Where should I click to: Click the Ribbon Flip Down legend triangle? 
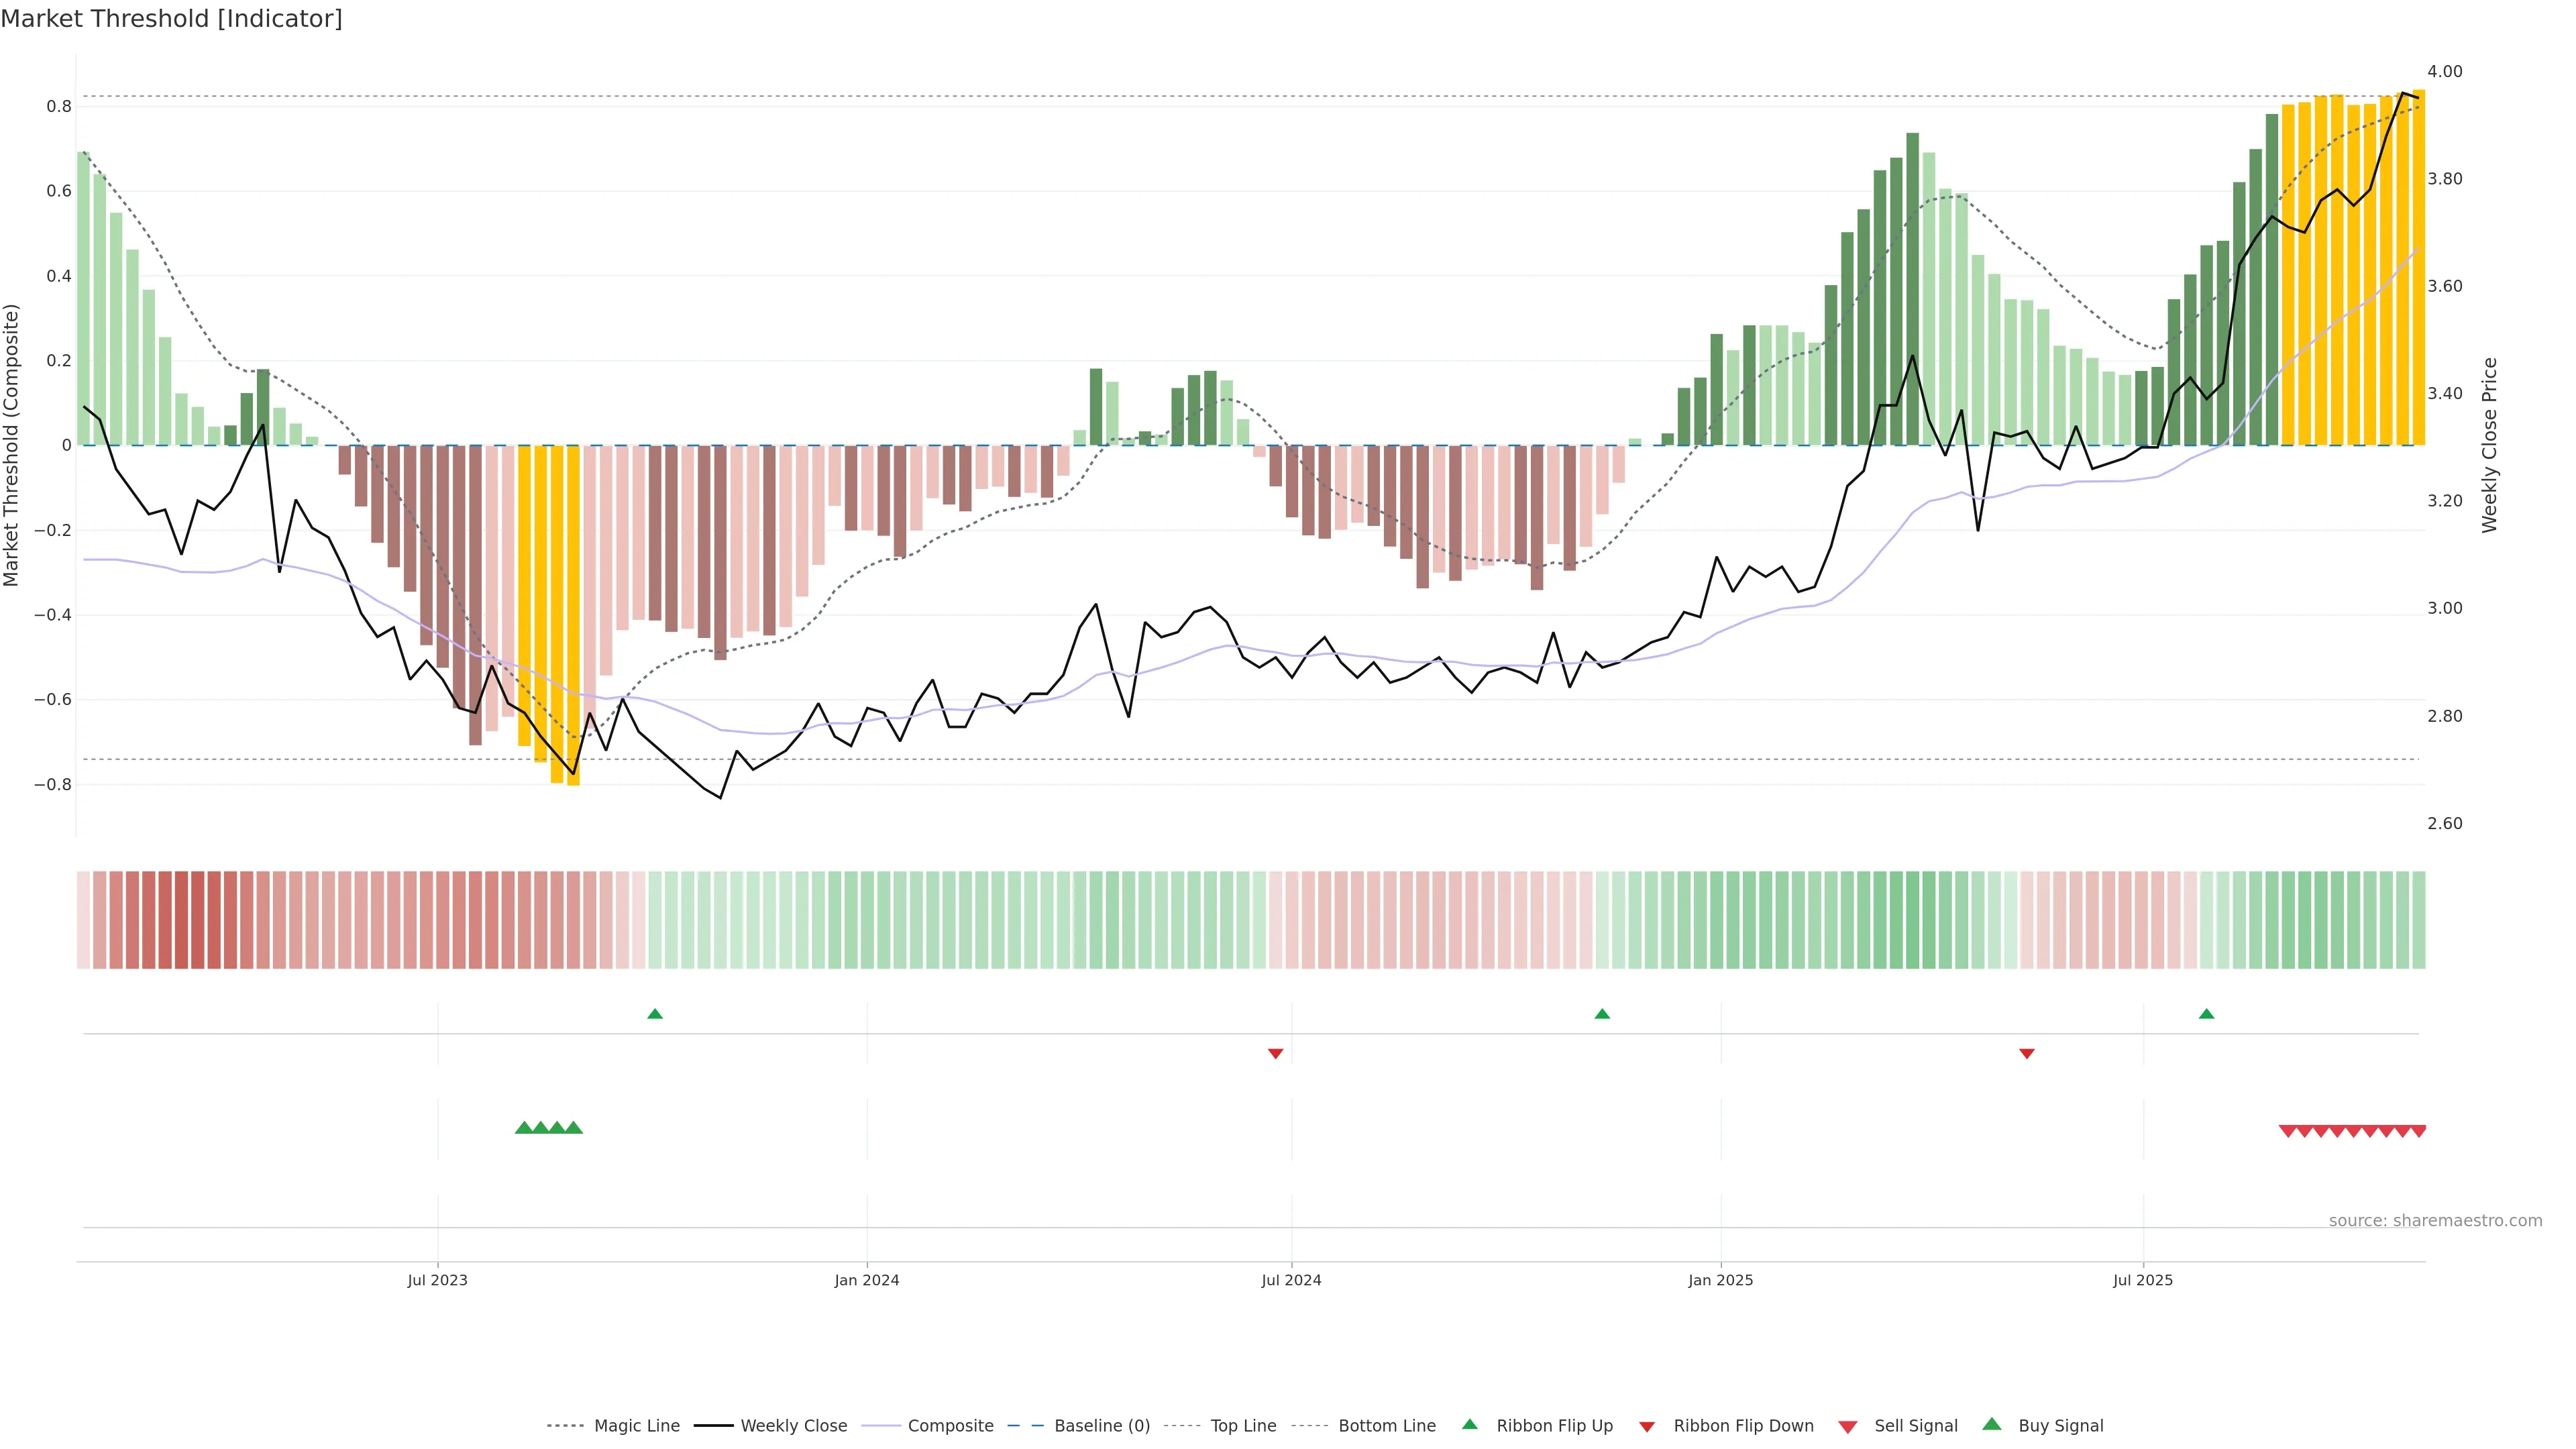[1647, 1427]
